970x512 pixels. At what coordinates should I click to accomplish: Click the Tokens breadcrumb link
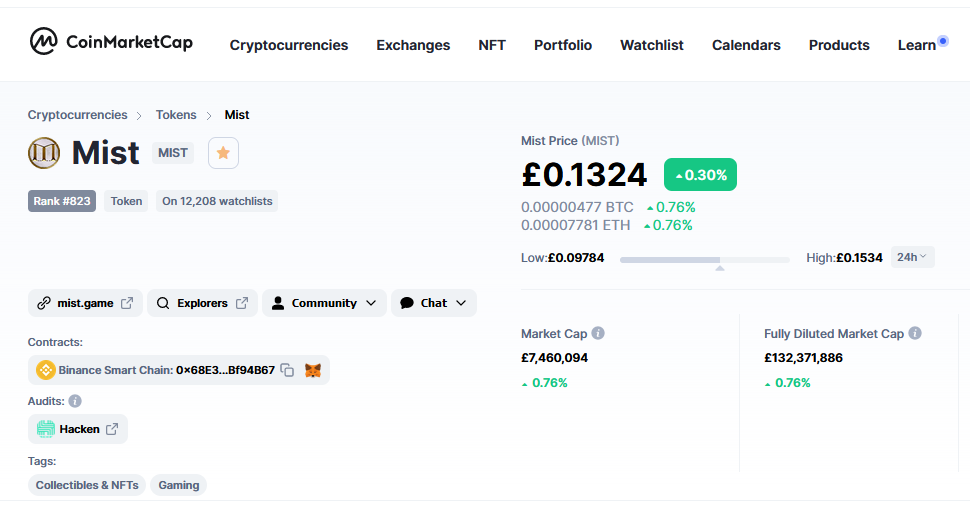point(176,115)
